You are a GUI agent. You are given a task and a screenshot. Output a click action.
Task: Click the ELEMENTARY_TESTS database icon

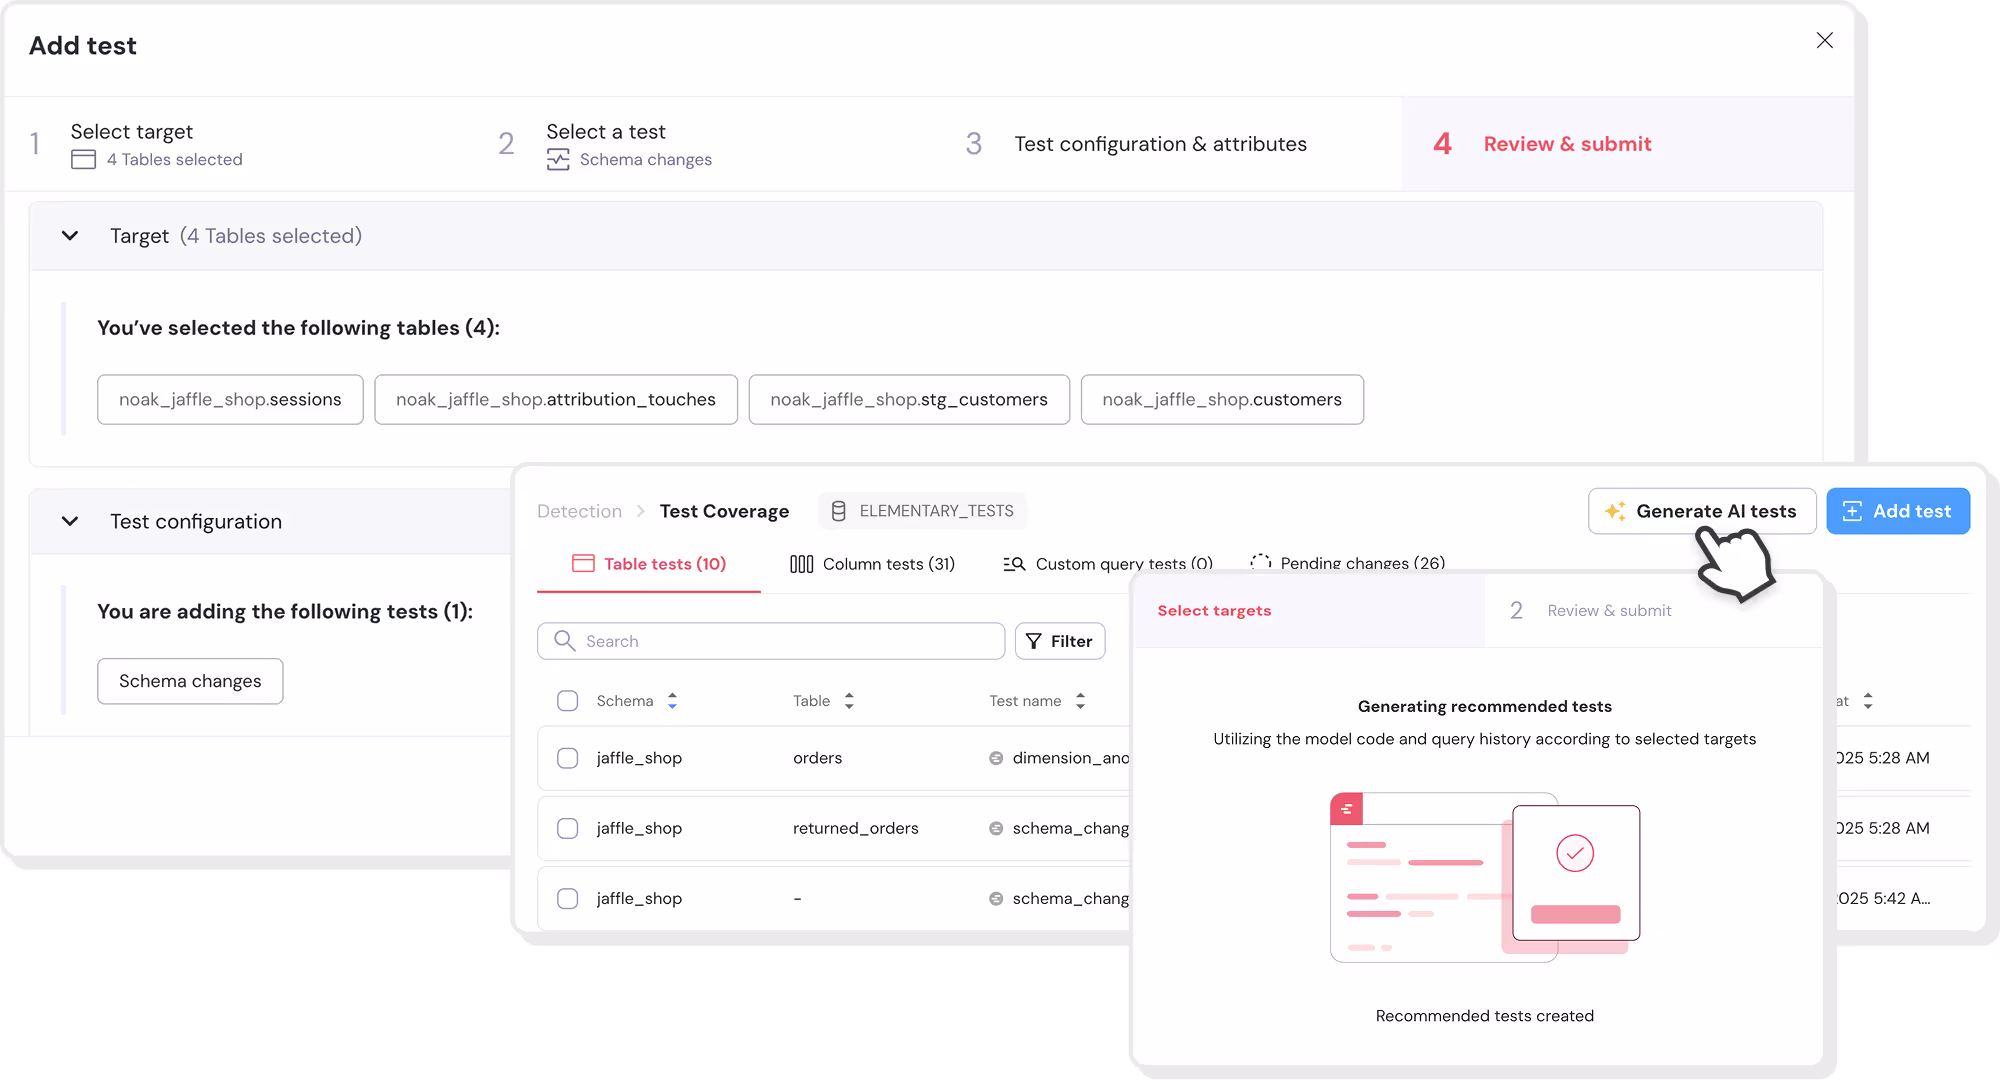(838, 511)
